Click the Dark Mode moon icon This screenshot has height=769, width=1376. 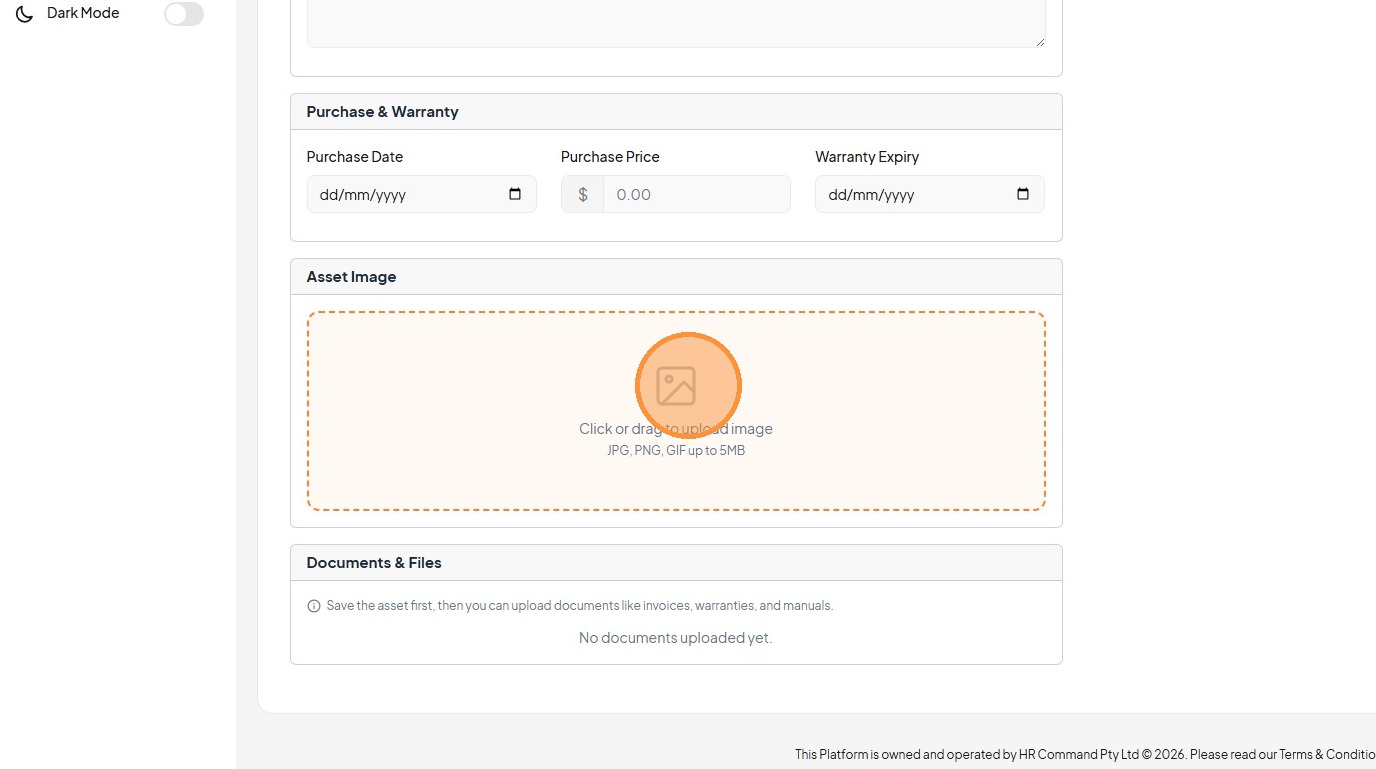[x=24, y=14]
